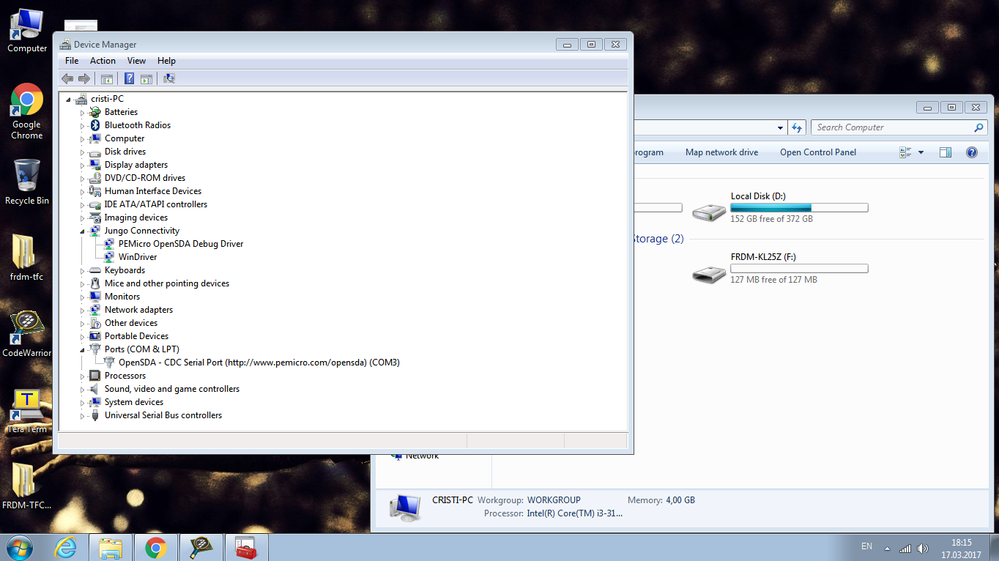Expand the Human Interface Devices category
Image resolution: width=999 pixels, height=561 pixels.
click(82, 192)
